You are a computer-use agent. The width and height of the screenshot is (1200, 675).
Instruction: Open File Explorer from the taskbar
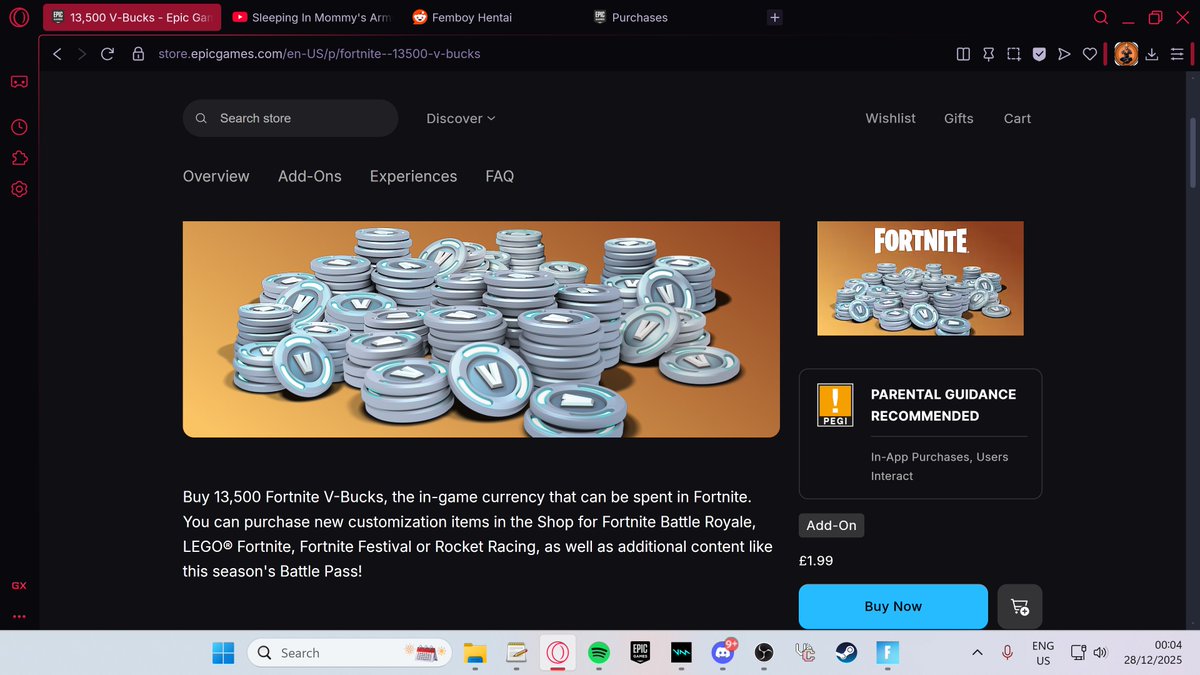[x=475, y=653]
